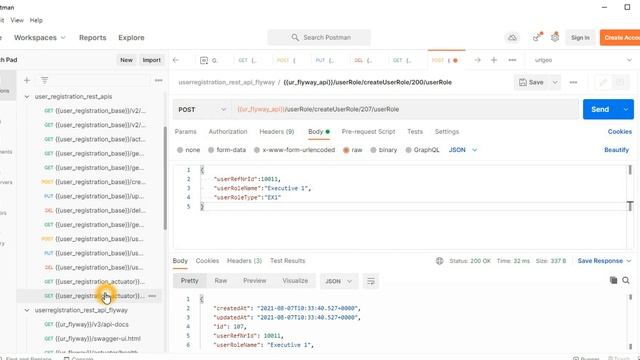Open the settings gear icon
Screen dimensions: 640x360
tap(555, 37)
